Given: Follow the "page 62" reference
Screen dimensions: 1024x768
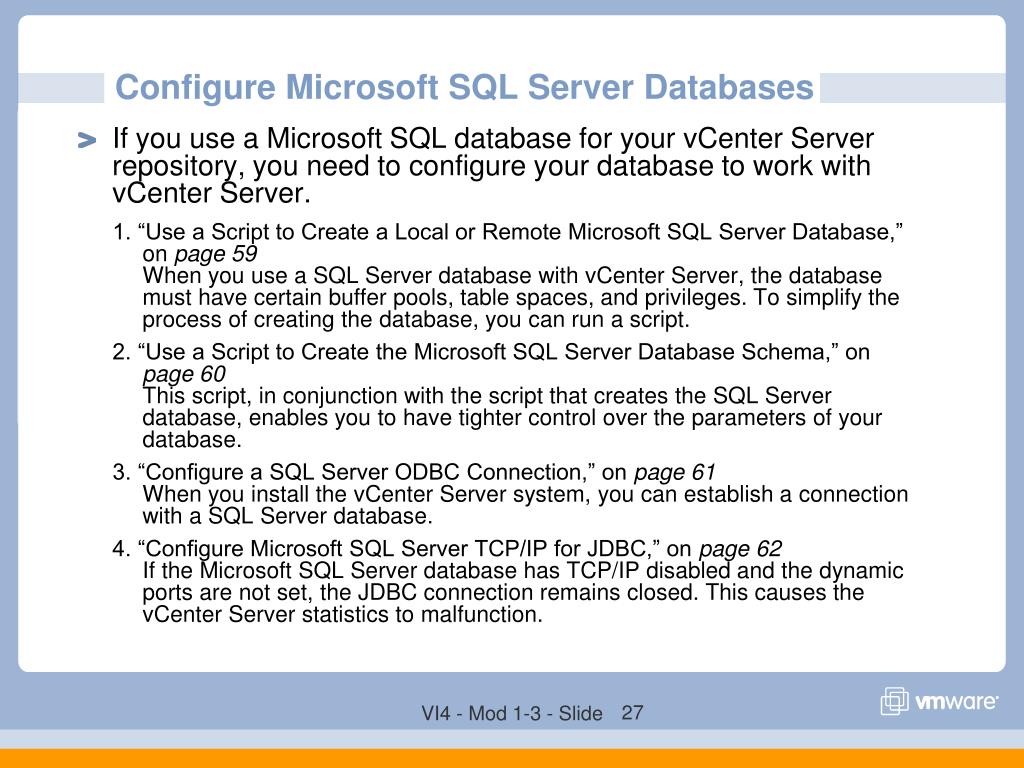Looking at the screenshot, I should click(740, 549).
